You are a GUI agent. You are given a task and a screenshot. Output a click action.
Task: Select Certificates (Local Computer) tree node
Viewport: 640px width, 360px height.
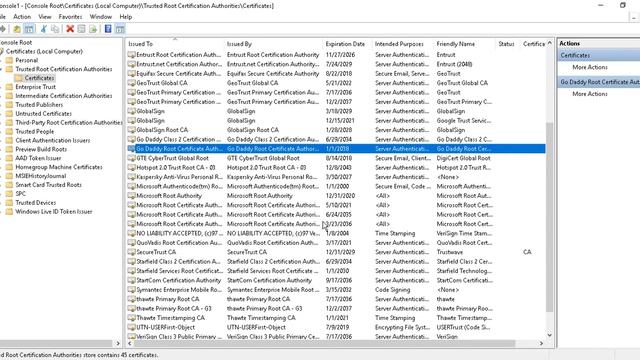44,51
